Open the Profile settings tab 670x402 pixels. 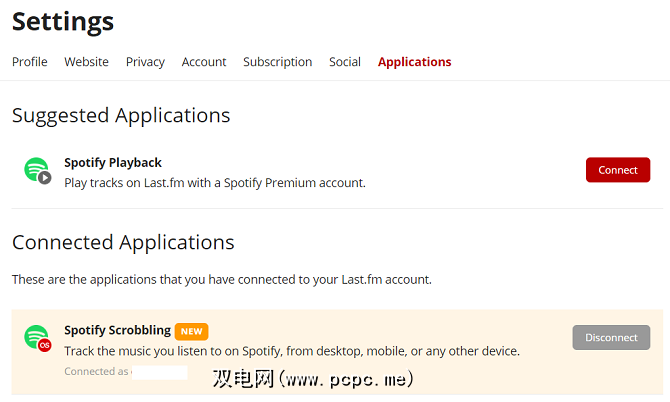coord(30,62)
